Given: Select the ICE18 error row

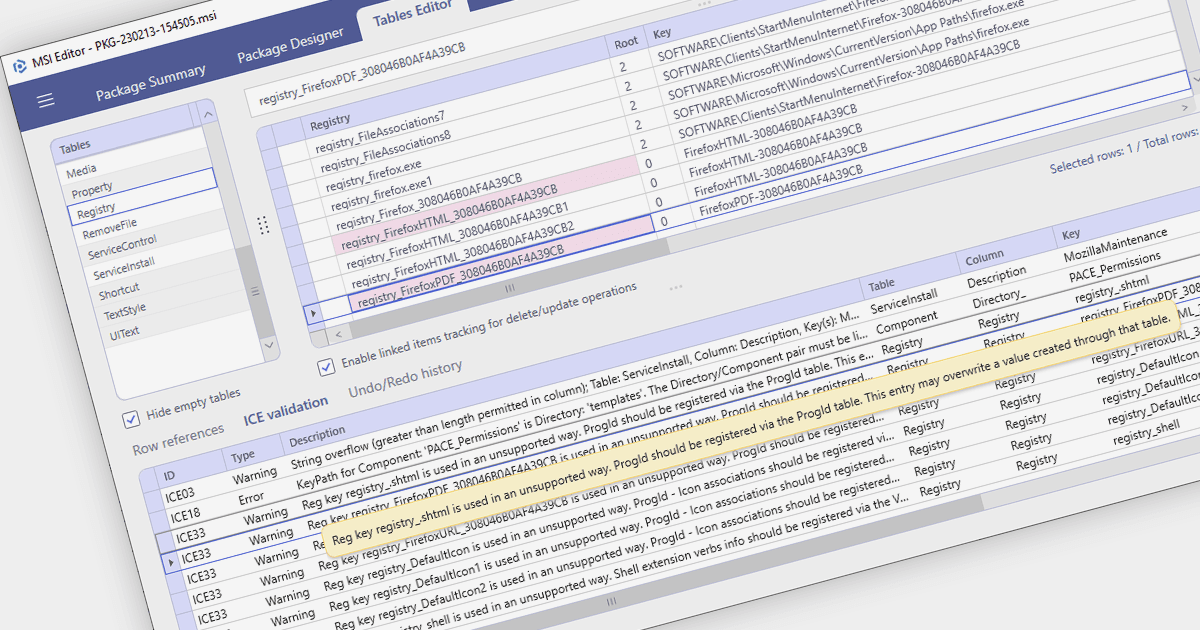Looking at the screenshot, I should tap(186, 516).
